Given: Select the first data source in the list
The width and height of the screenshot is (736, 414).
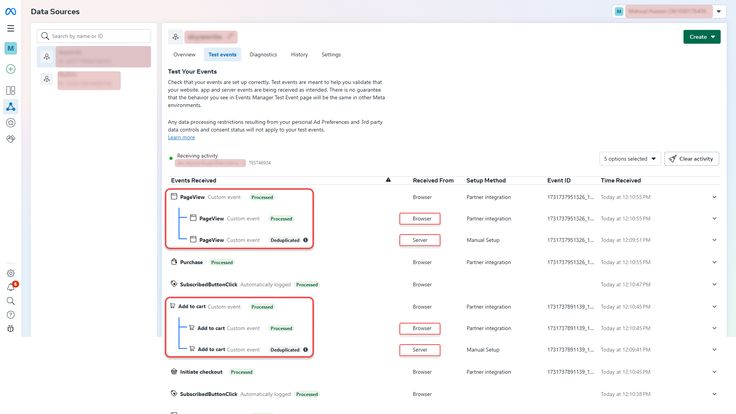Looking at the screenshot, I should pyautogui.click(x=94, y=56).
